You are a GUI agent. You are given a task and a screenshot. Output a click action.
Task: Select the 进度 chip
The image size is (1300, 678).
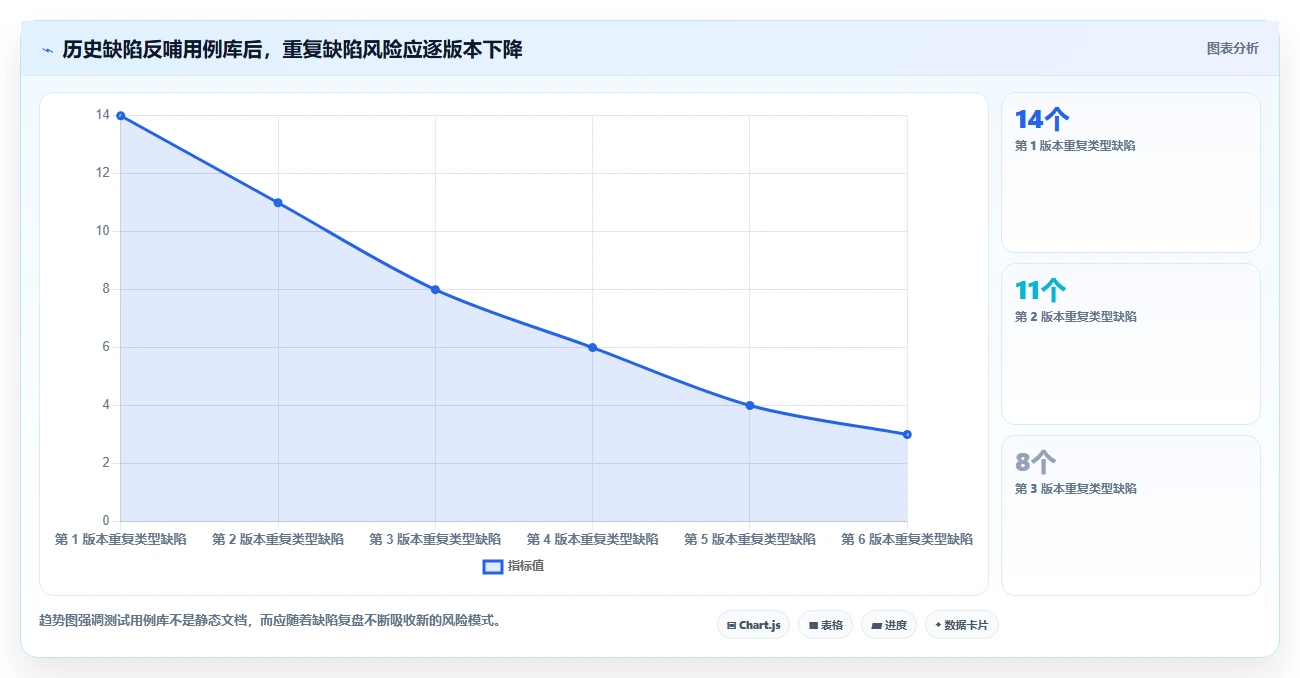click(888, 625)
